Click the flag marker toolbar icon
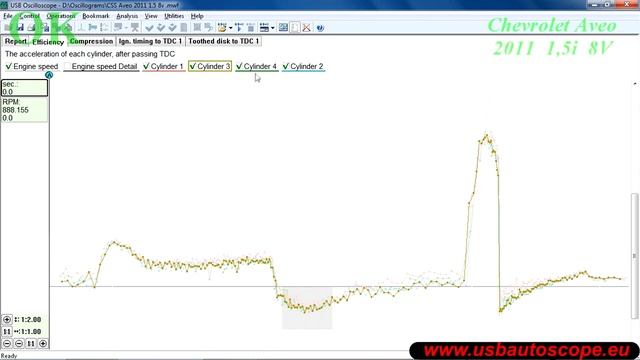640x360 pixels. tap(93, 28)
